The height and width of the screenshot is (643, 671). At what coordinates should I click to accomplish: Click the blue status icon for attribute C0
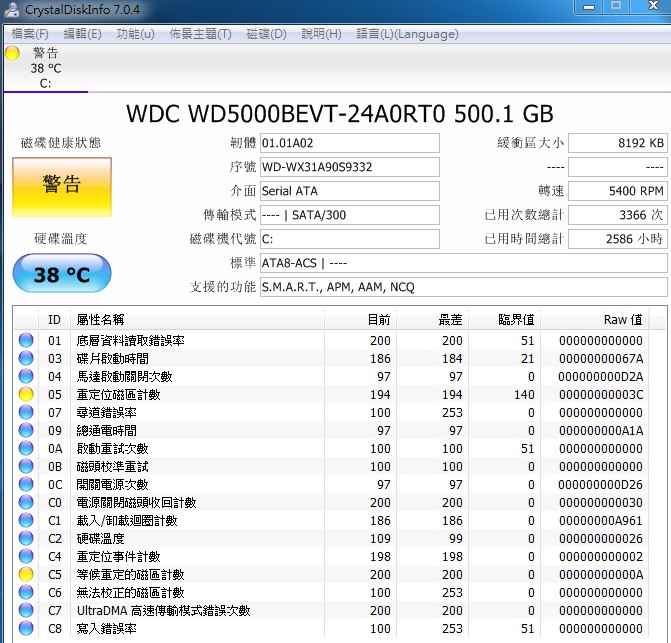(x=26, y=502)
